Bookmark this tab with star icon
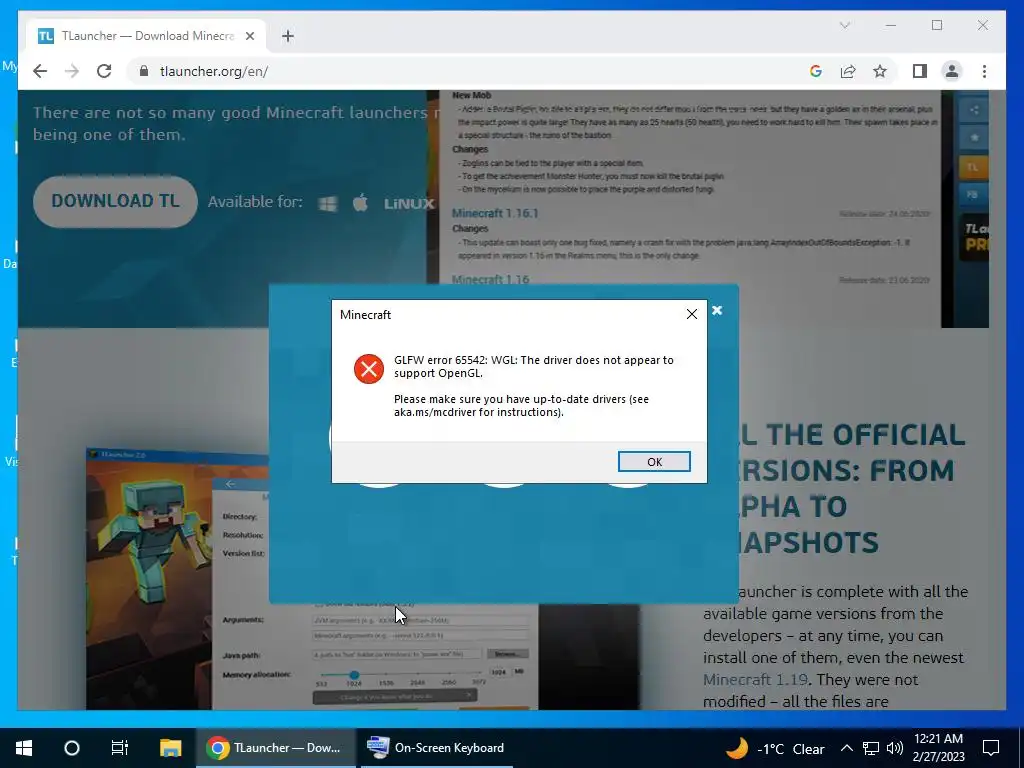Screen dimensions: 1024x768 point(880,71)
